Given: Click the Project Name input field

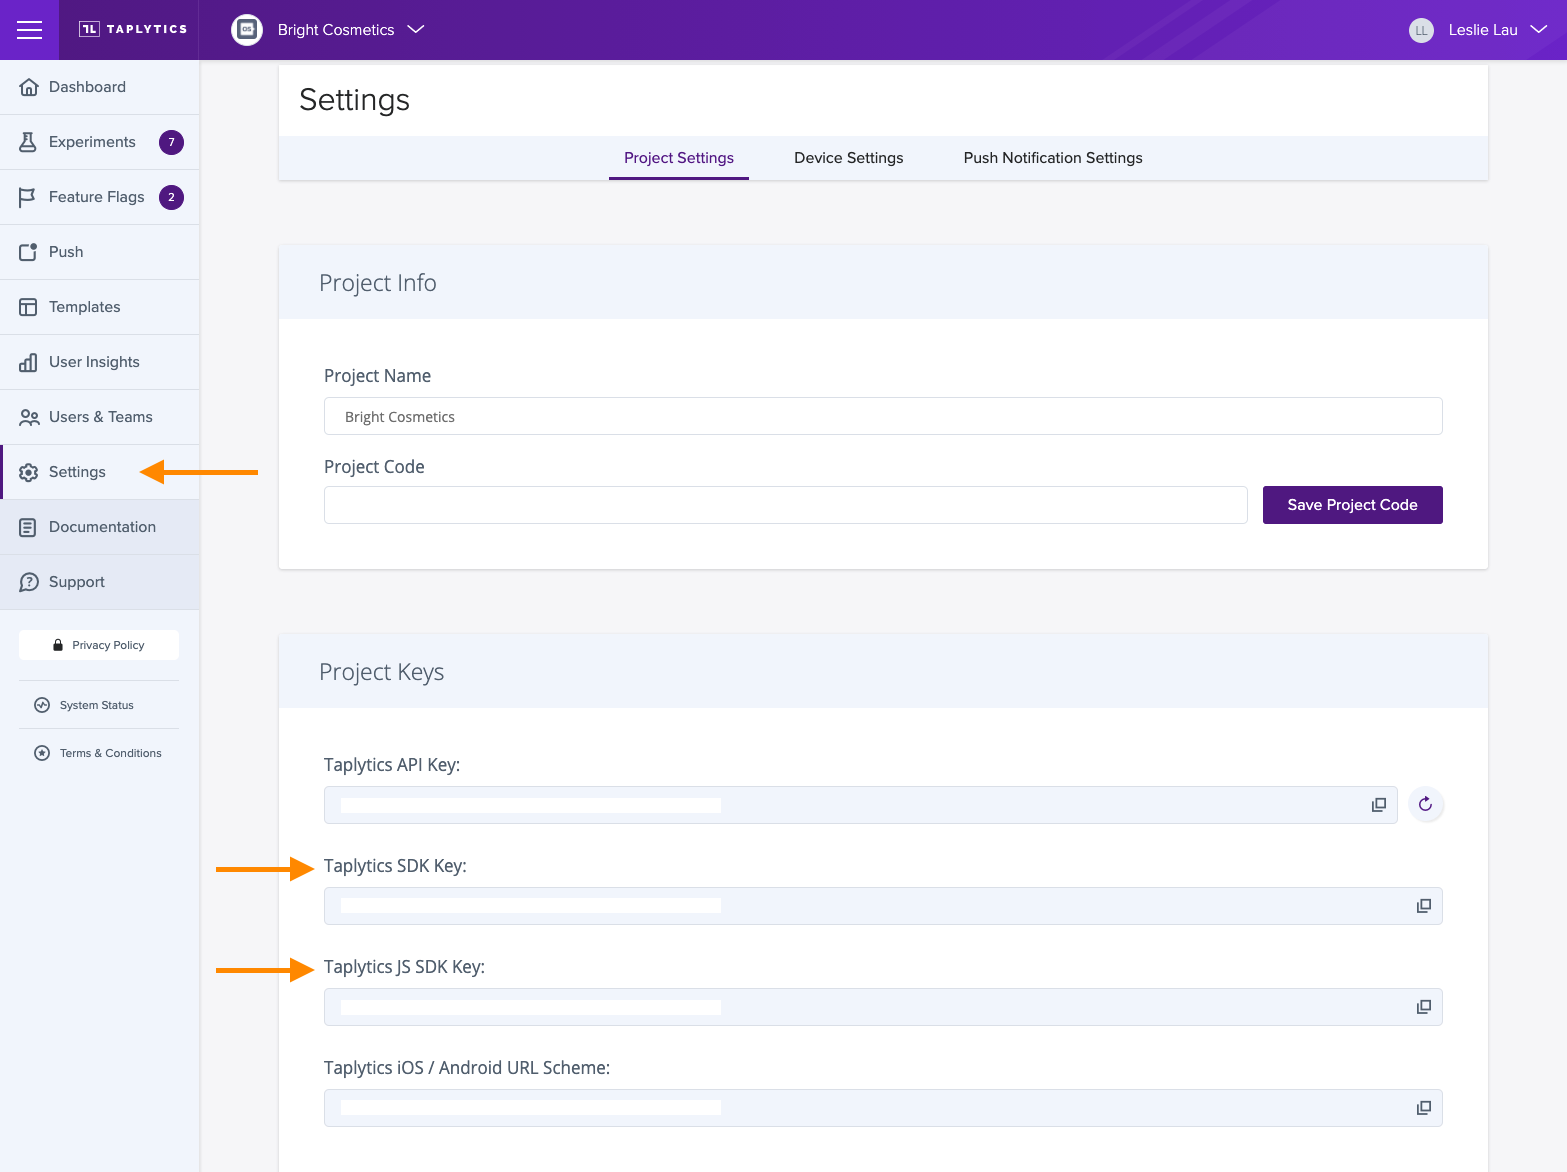Looking at the screenshot, I should point(883,416).
